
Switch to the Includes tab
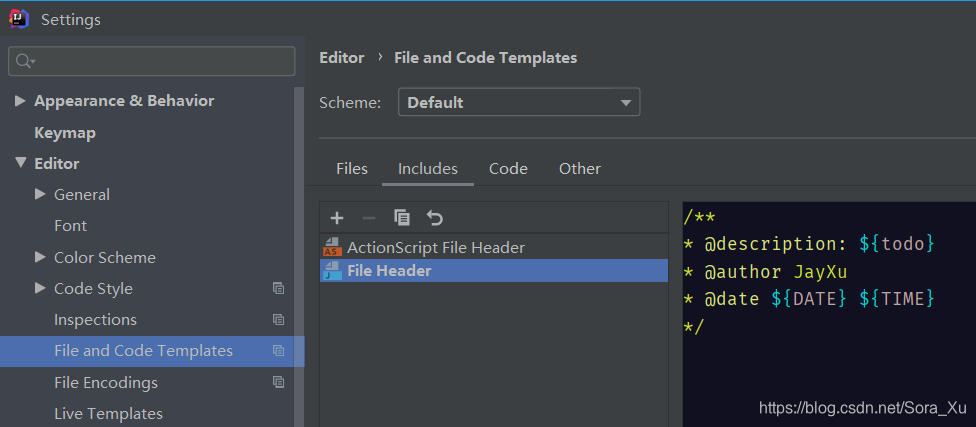point(428,169)
